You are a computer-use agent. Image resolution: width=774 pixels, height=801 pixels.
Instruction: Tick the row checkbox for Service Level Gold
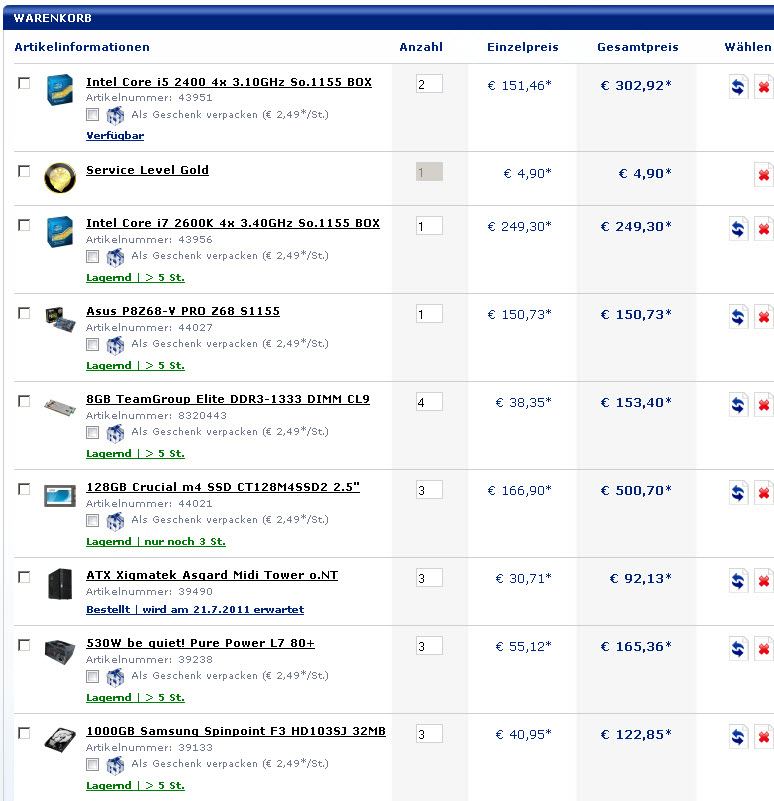(x=24, y=171)
